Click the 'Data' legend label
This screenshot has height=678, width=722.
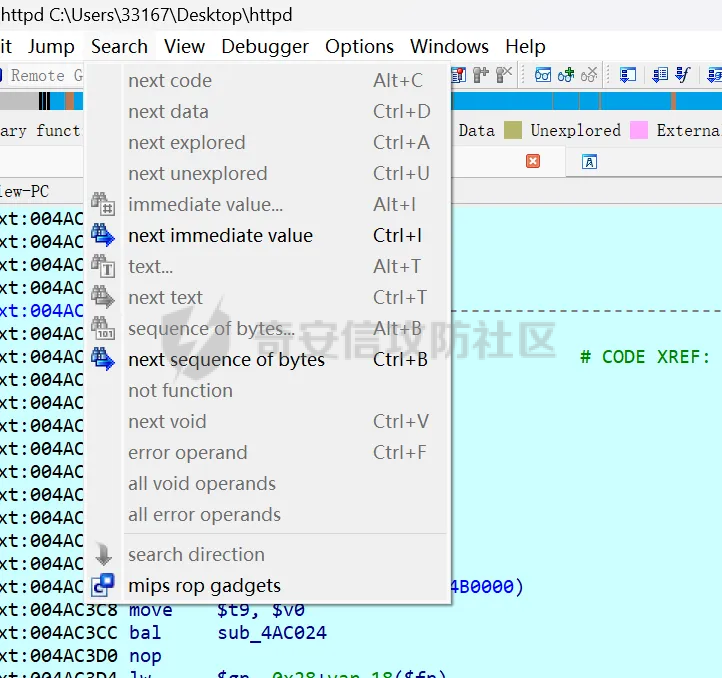click(x=477, y=130)
